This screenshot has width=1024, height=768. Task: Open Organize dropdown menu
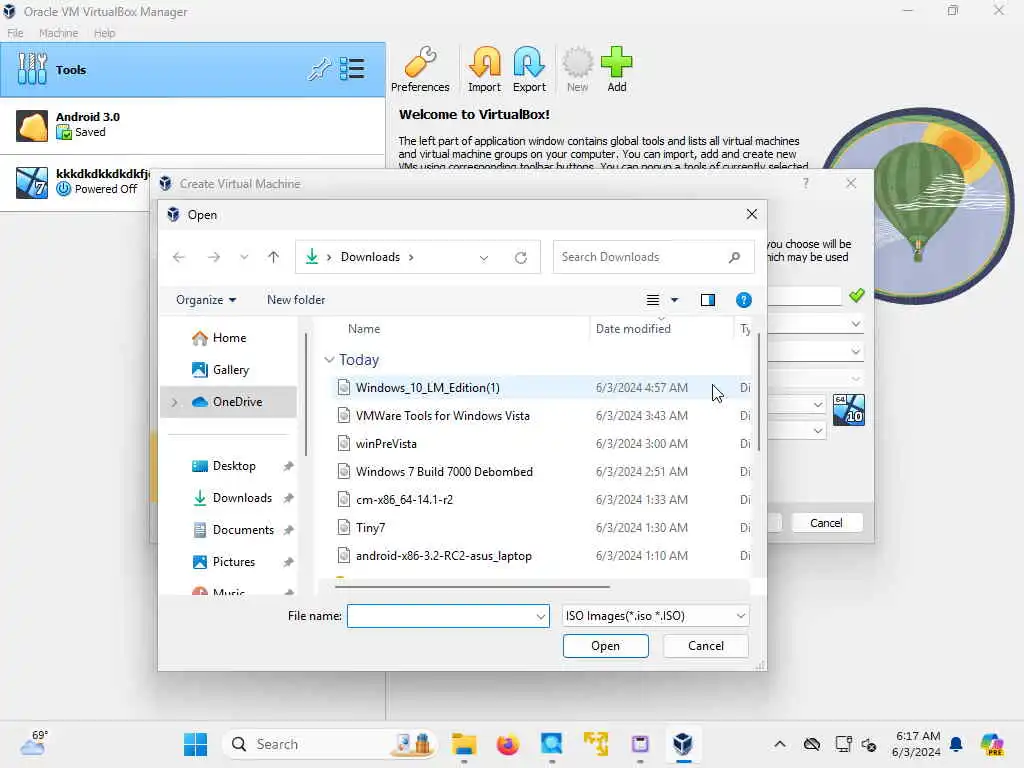(206, 300)
